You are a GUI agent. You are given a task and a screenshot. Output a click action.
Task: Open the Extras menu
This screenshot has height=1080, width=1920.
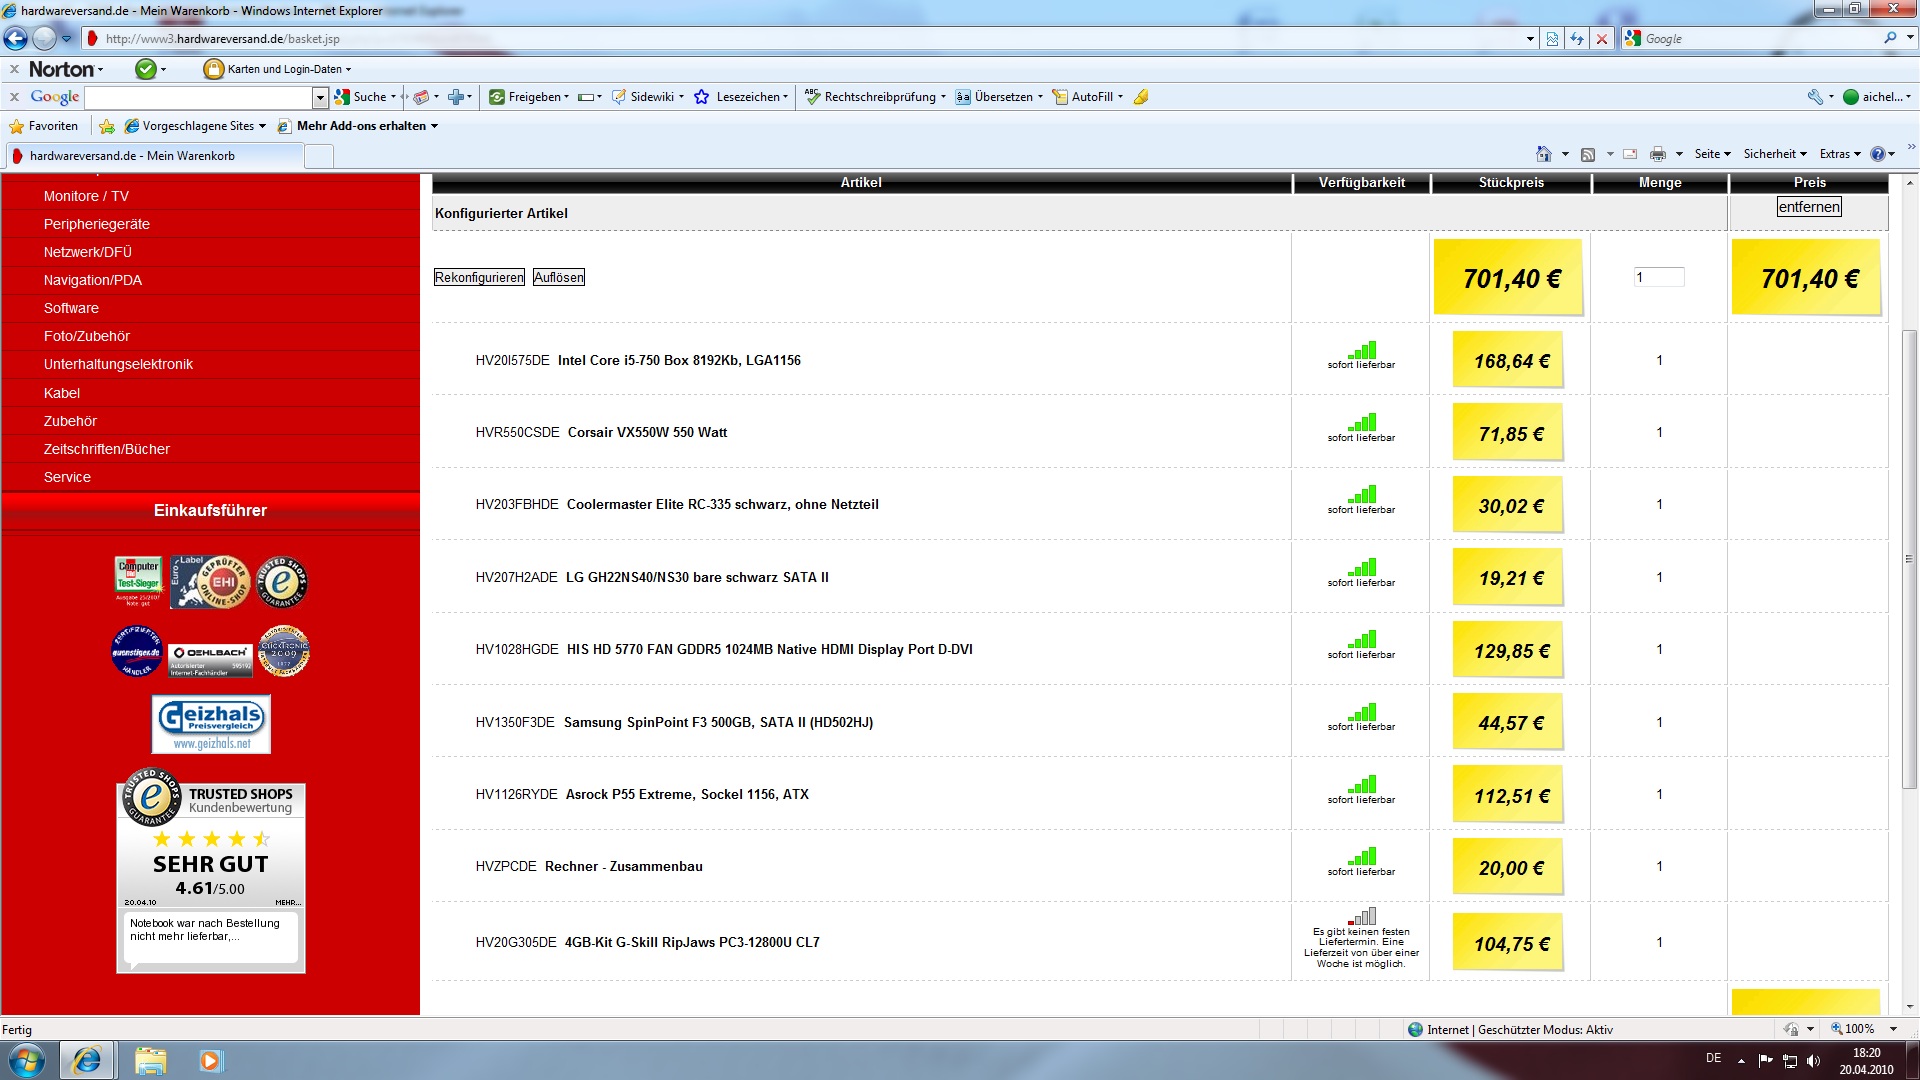pos(1840,154)
